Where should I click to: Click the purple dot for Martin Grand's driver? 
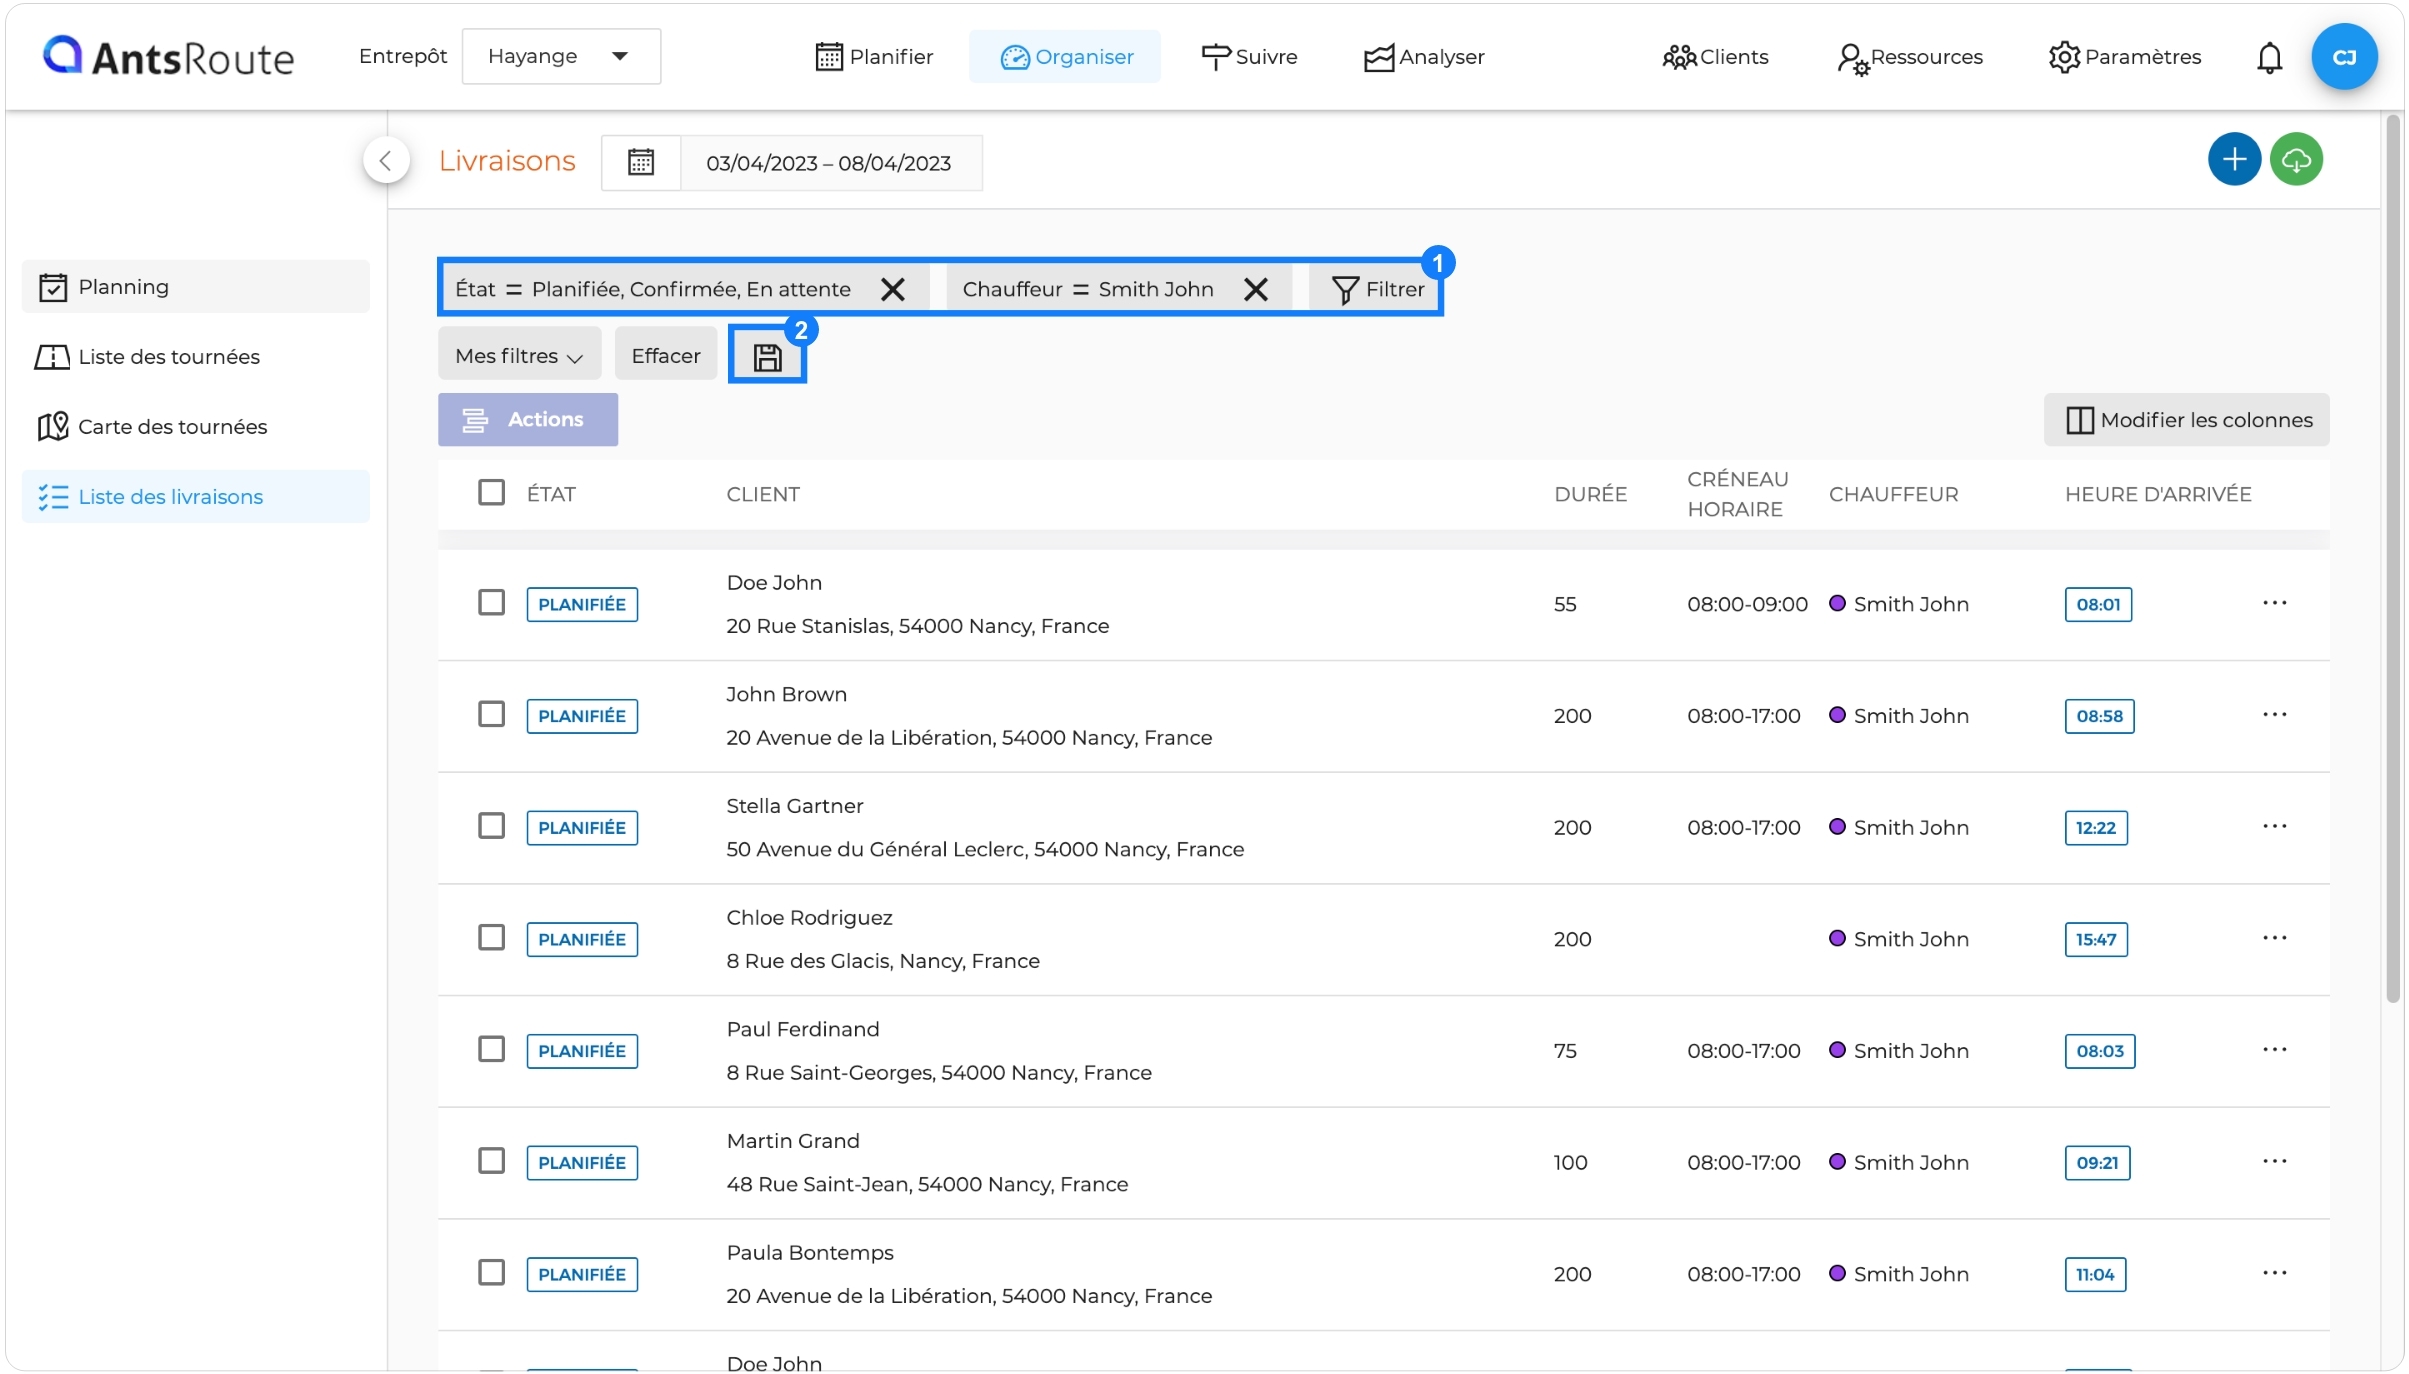(1836, 1162)
